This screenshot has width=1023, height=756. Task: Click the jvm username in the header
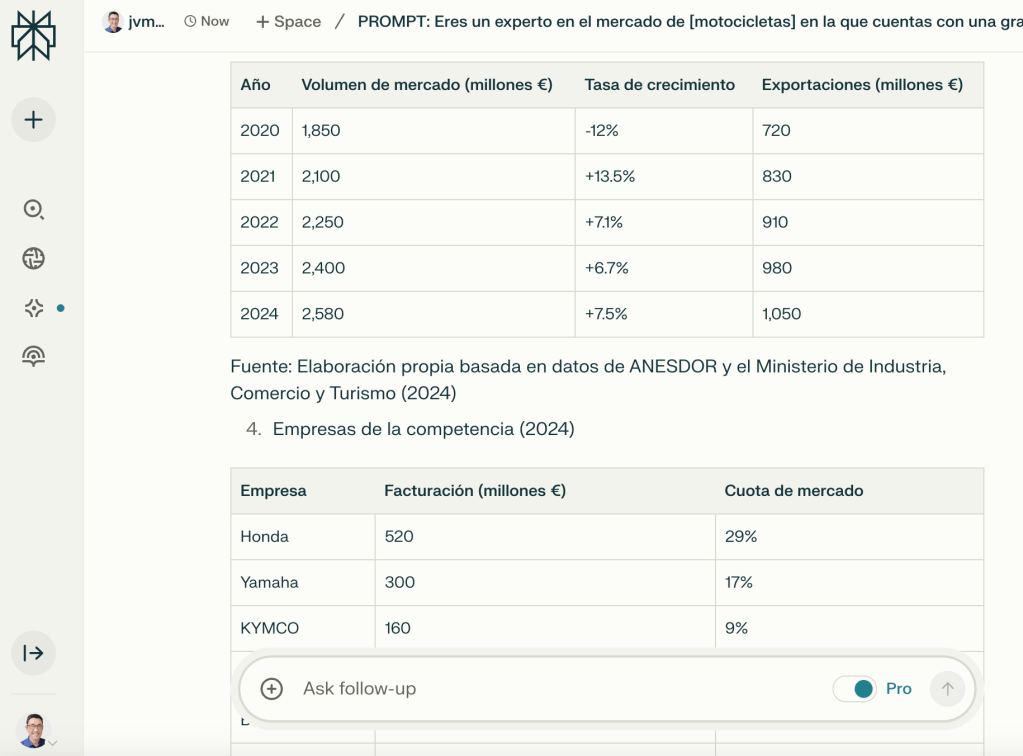pyautogui.click(x=146, y=21)
